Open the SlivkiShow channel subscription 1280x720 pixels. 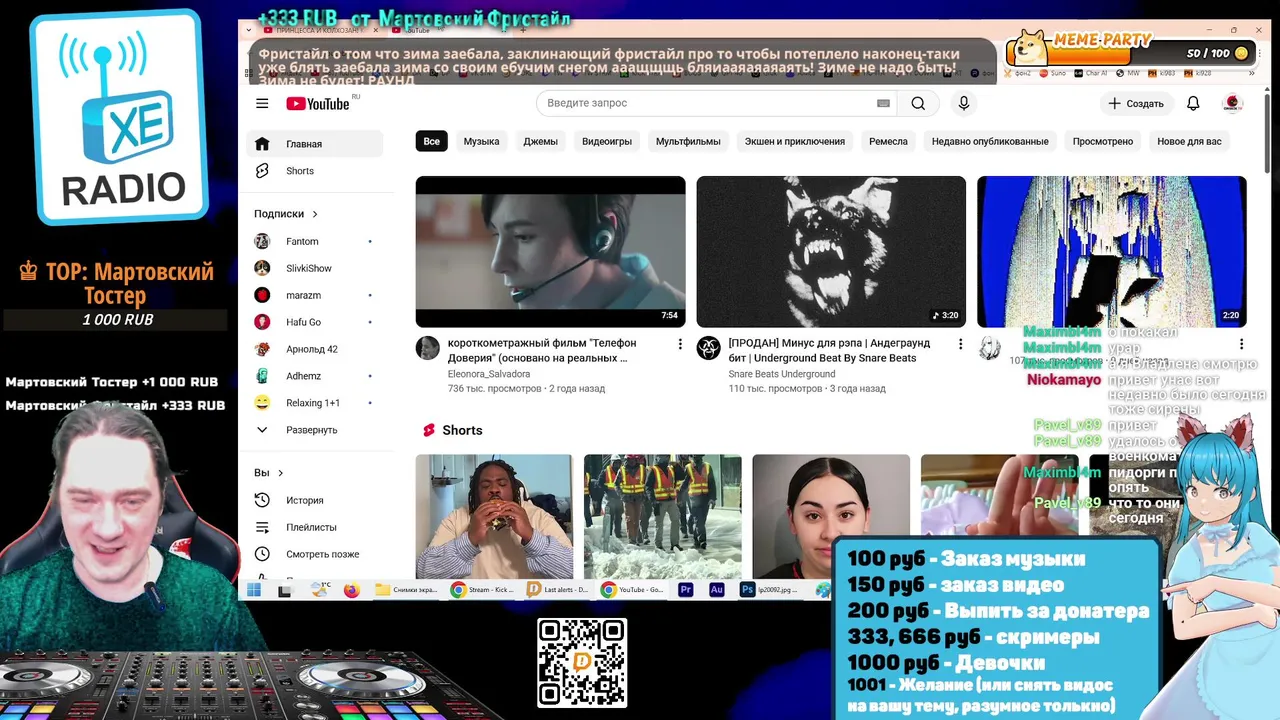314,268
